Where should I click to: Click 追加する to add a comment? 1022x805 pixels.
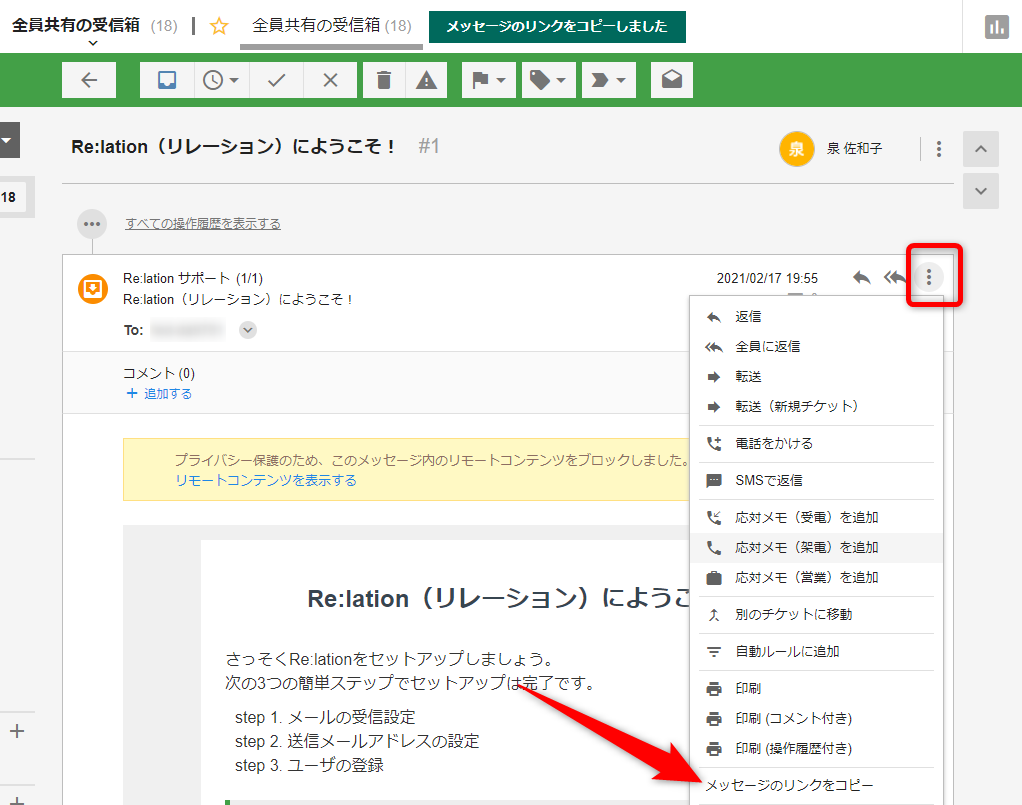click(159, 394)
